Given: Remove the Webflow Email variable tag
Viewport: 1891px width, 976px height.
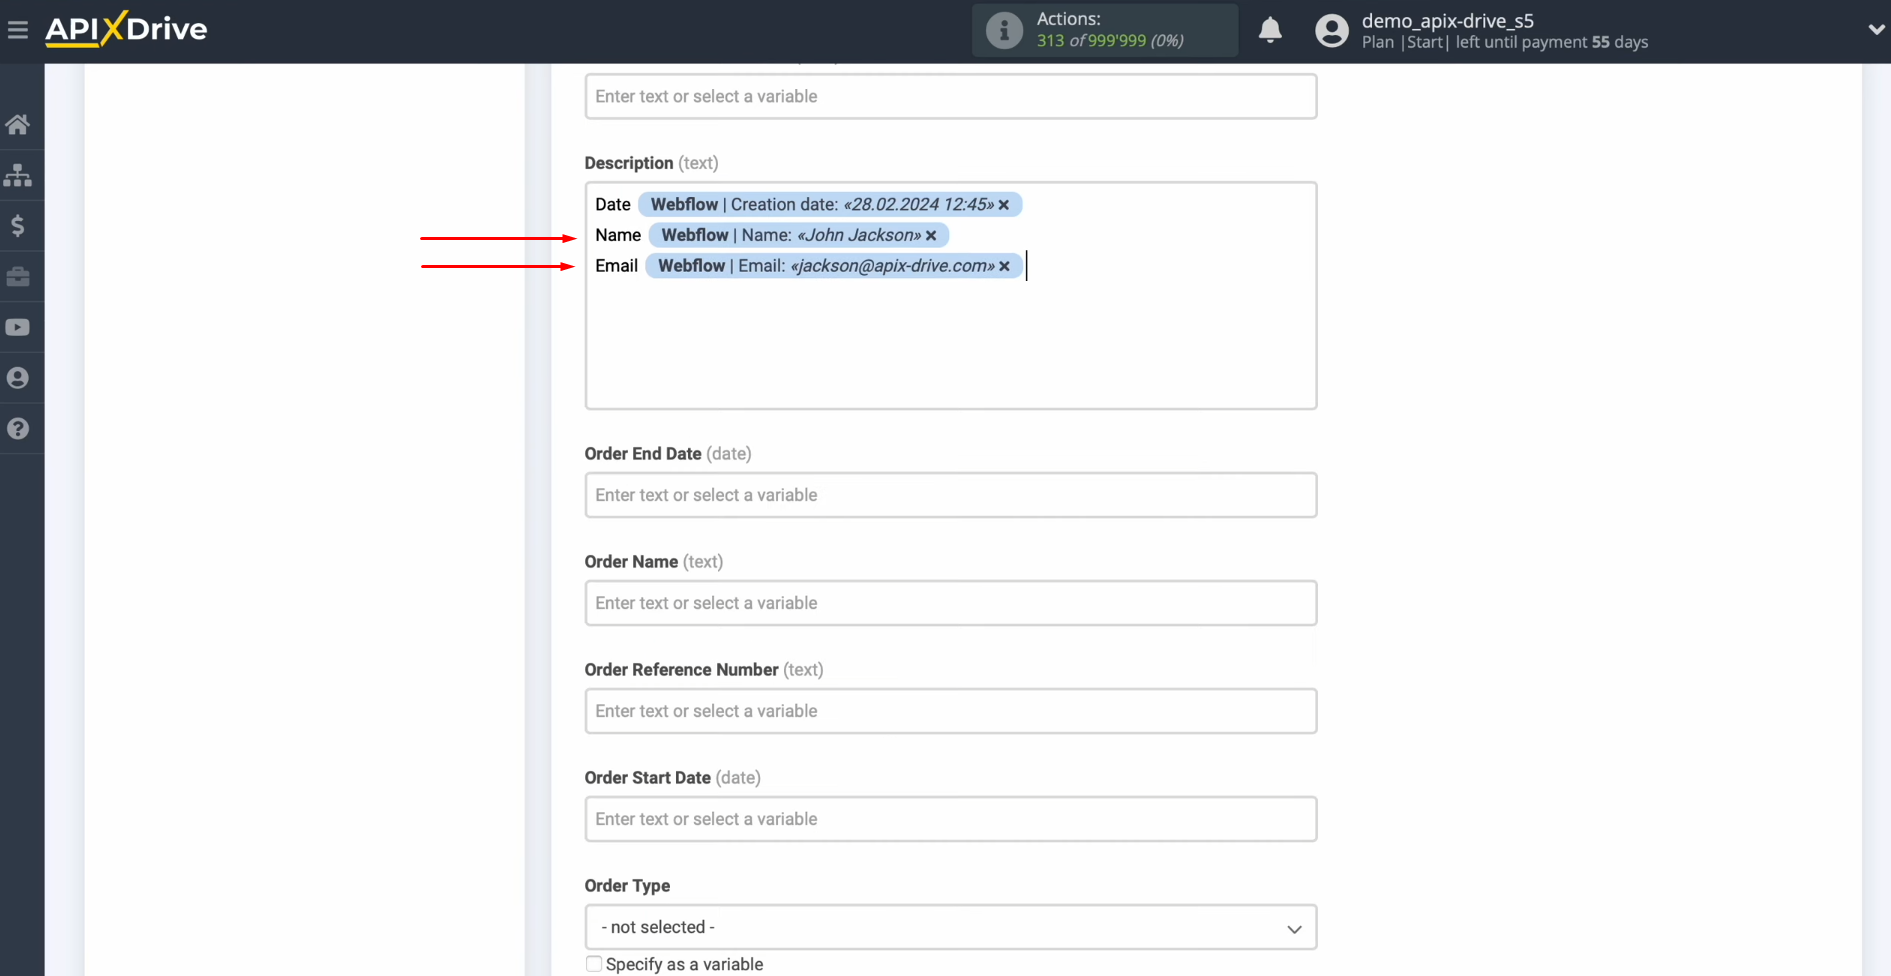Looking at the screenshot, I should click(1004, 266).
